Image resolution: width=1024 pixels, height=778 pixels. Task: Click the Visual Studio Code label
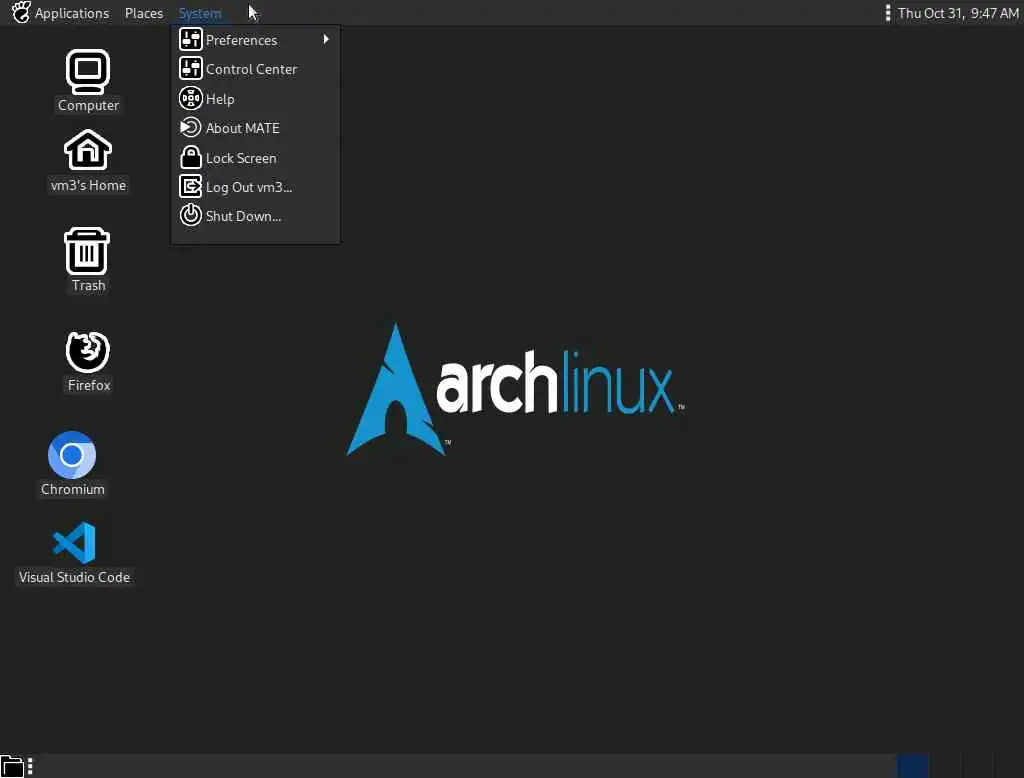point(74,577)
